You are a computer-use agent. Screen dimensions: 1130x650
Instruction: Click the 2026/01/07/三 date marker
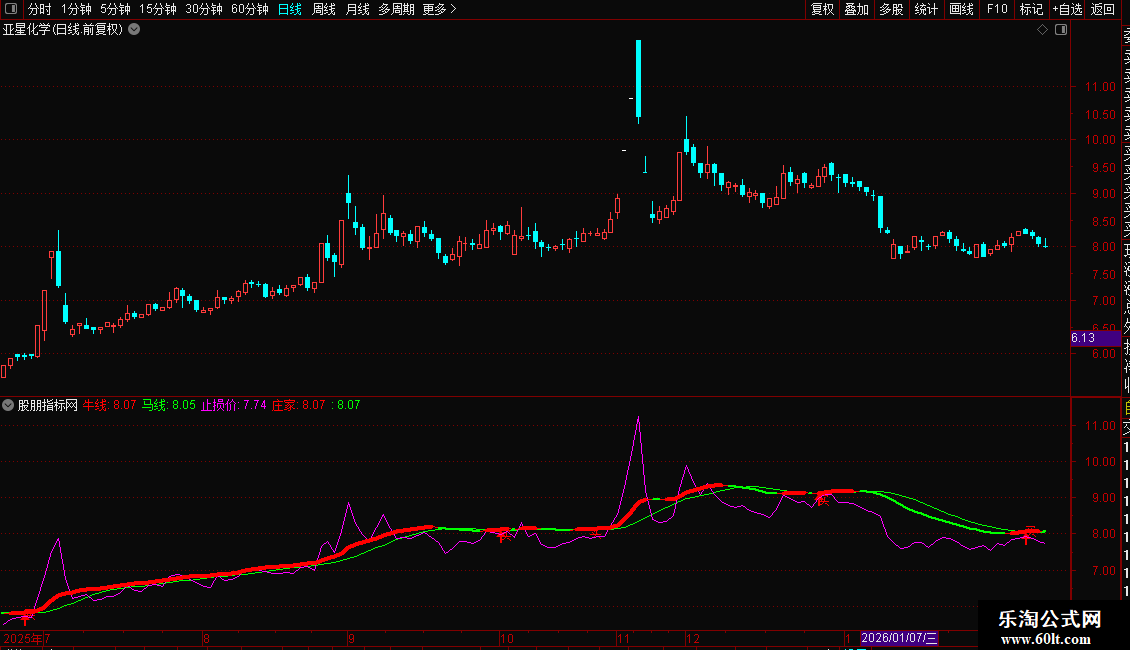click(x=899, y=638)
